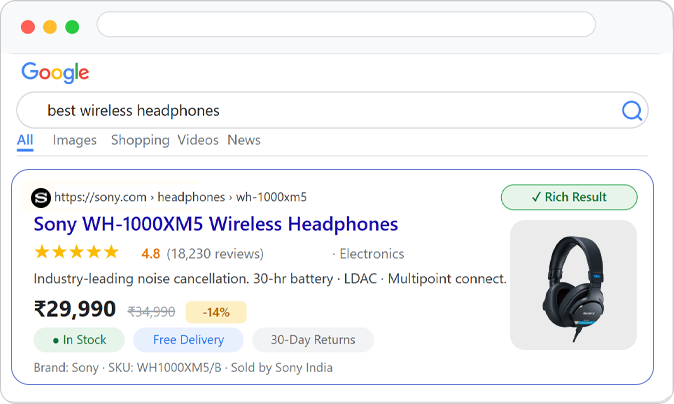674x404 pixels.
Task: Click the green maximize window dot
Action: [72, 27]
